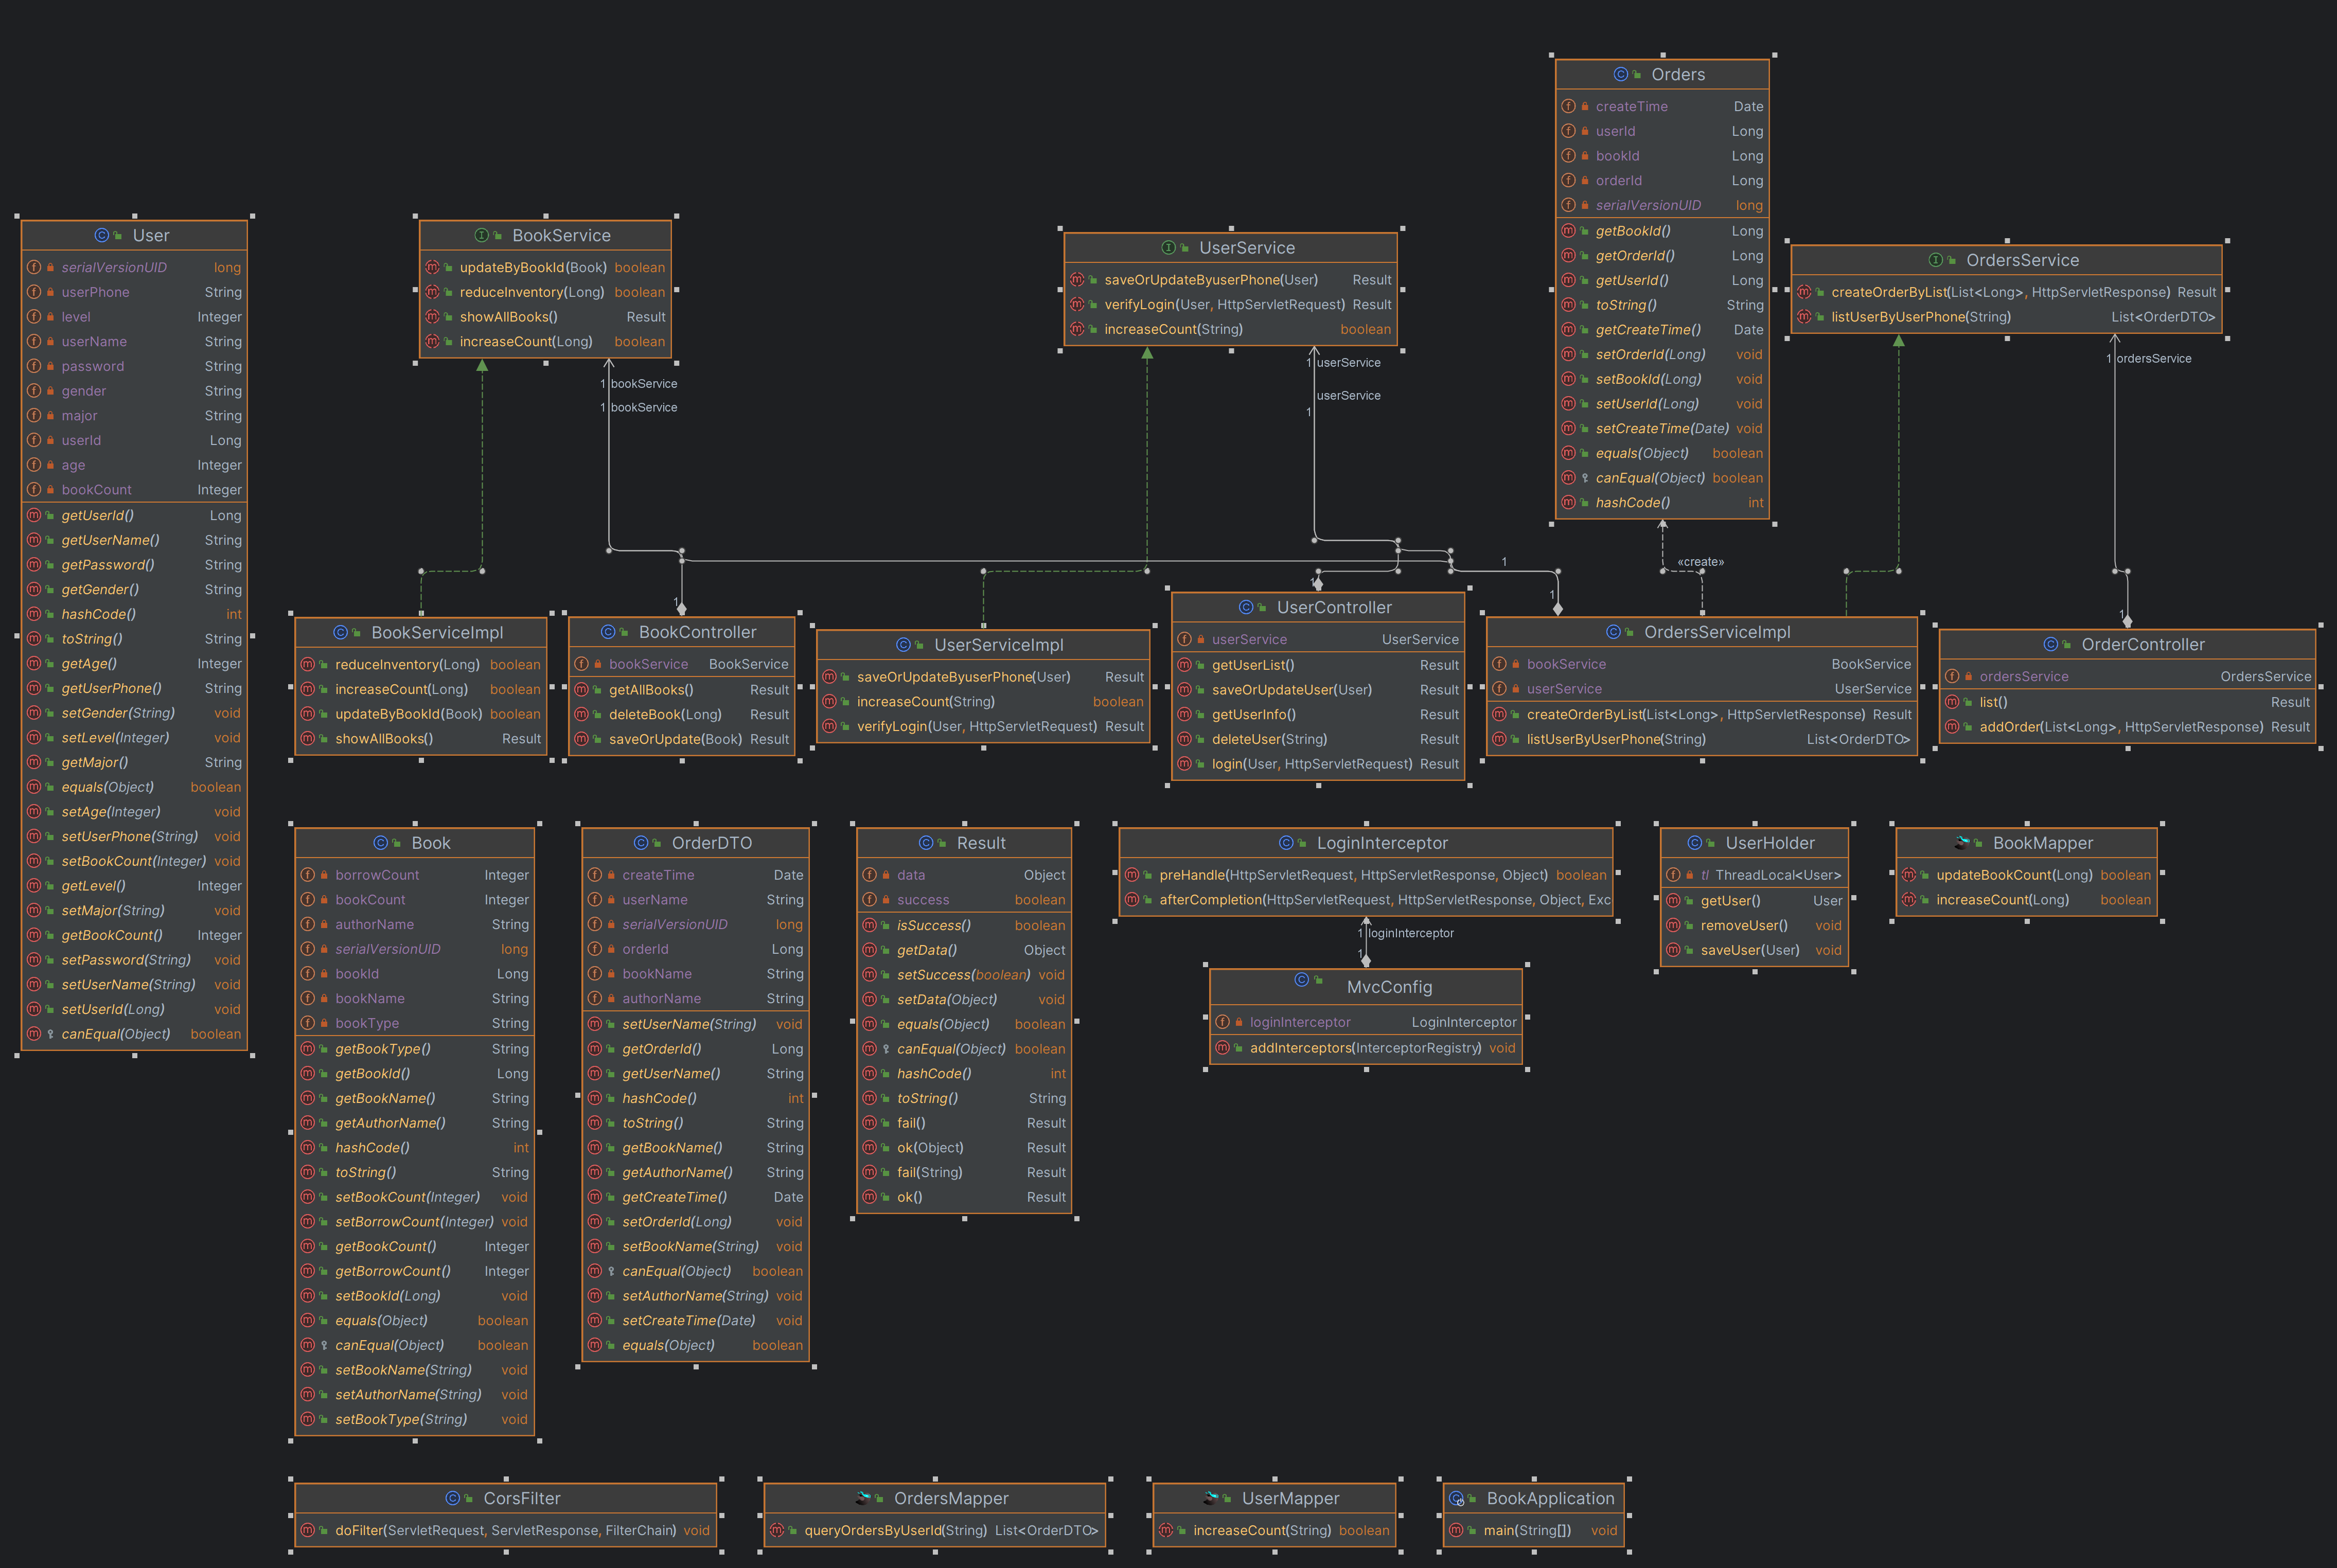
Task: Click the method icon beside preHandle in LoginInterceptor
Action: (x=1132, y=875)
